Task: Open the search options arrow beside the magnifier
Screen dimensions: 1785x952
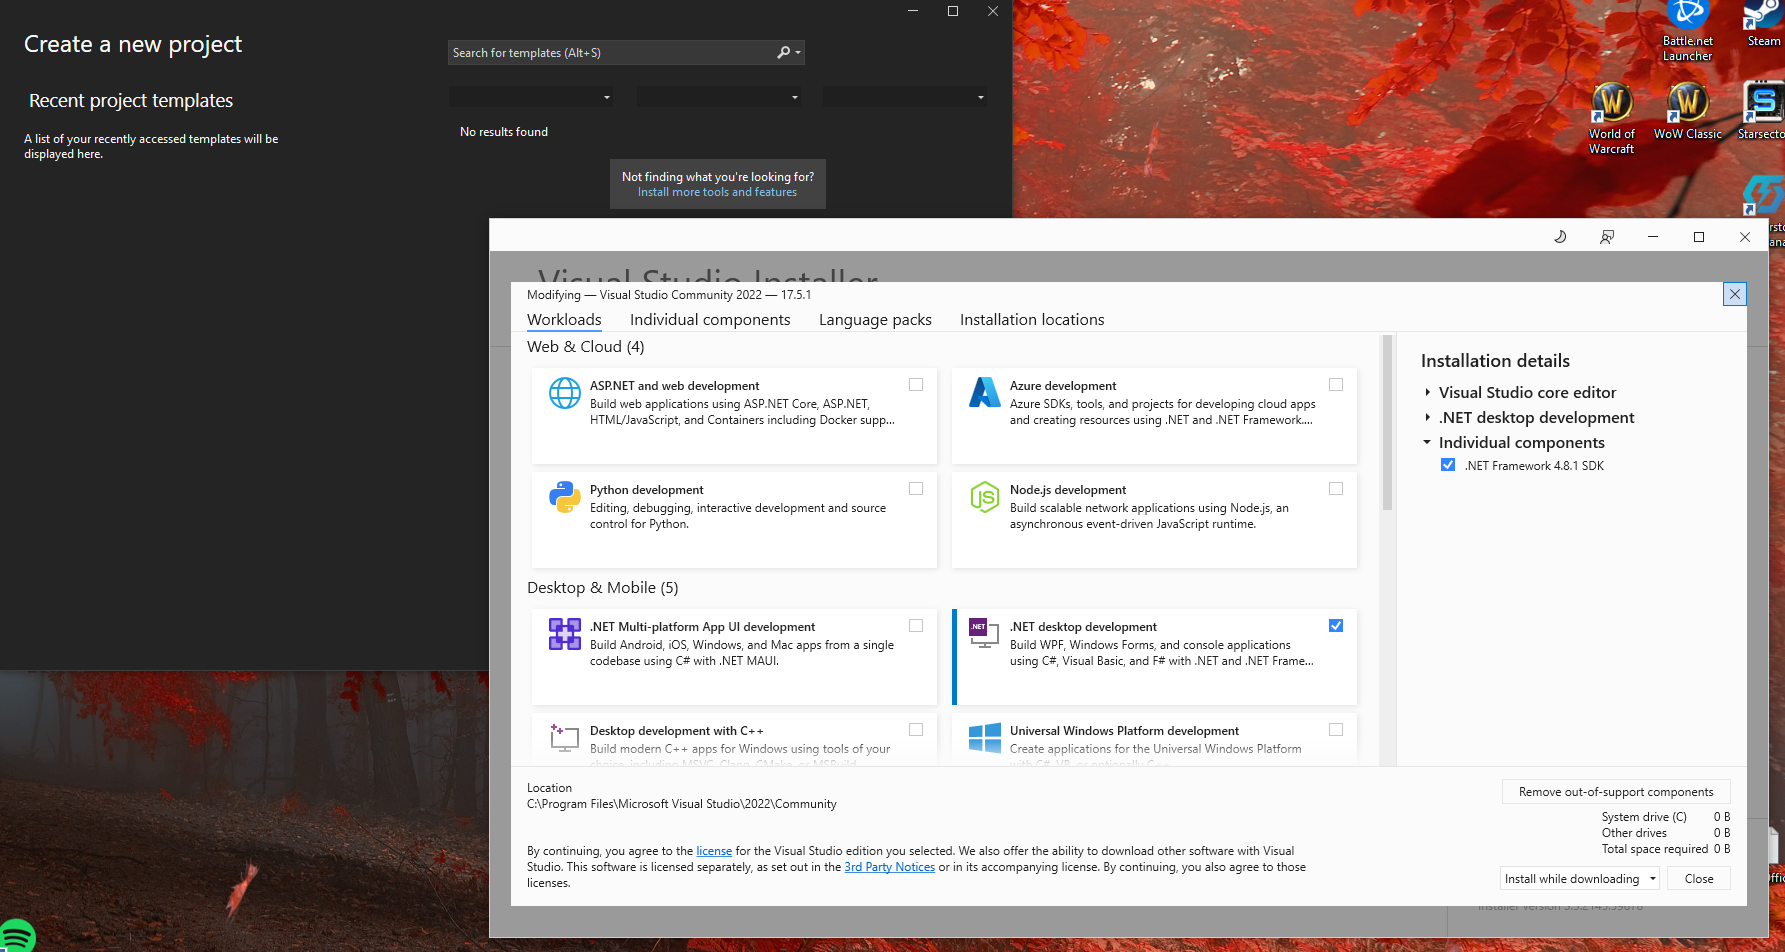Action: [798, 52]
